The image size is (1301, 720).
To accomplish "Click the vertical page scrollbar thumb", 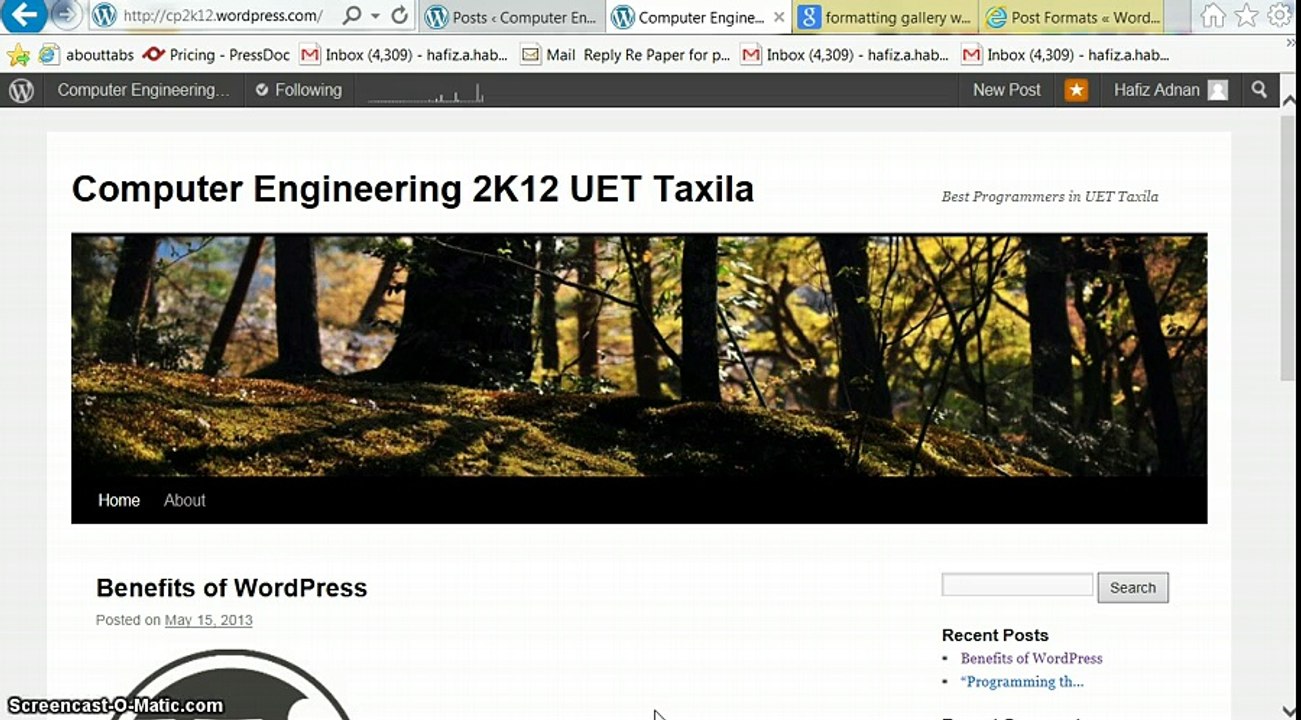I will coord(1287,247).
